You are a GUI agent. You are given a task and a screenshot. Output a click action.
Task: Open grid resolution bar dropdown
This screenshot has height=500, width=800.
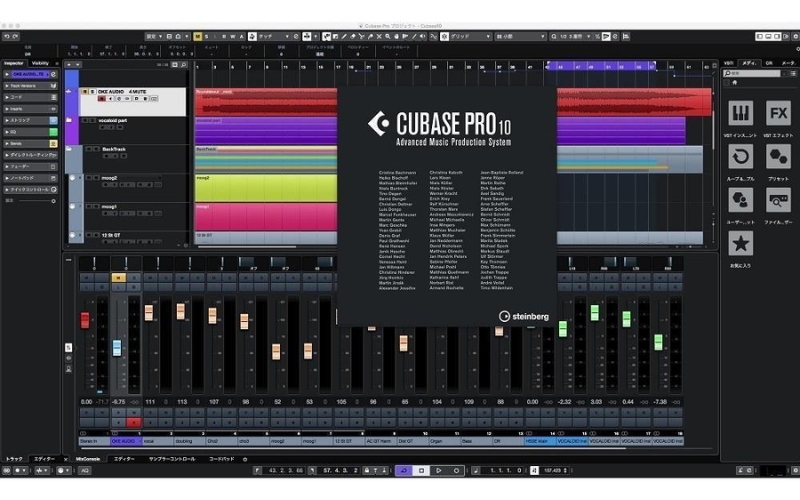[x=520, y=36]
